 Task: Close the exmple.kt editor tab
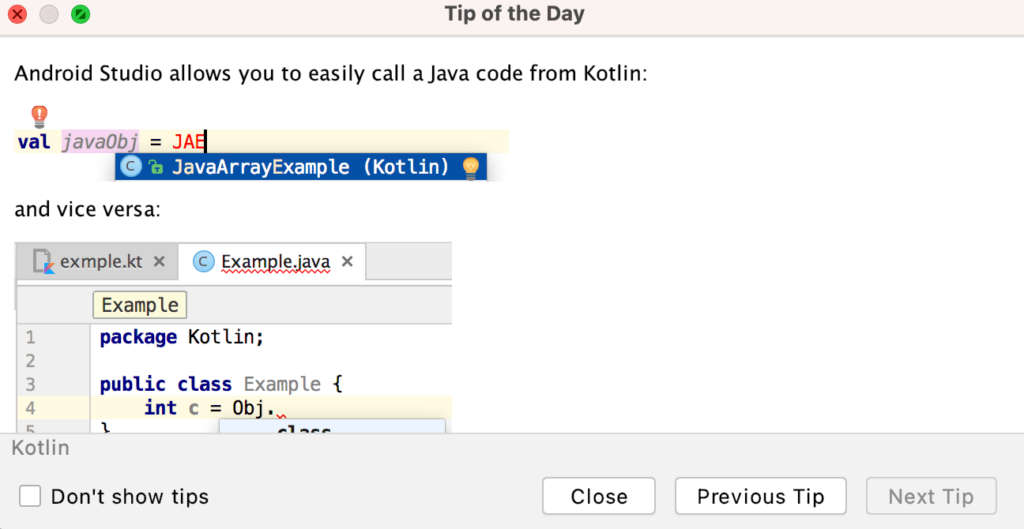159,262
